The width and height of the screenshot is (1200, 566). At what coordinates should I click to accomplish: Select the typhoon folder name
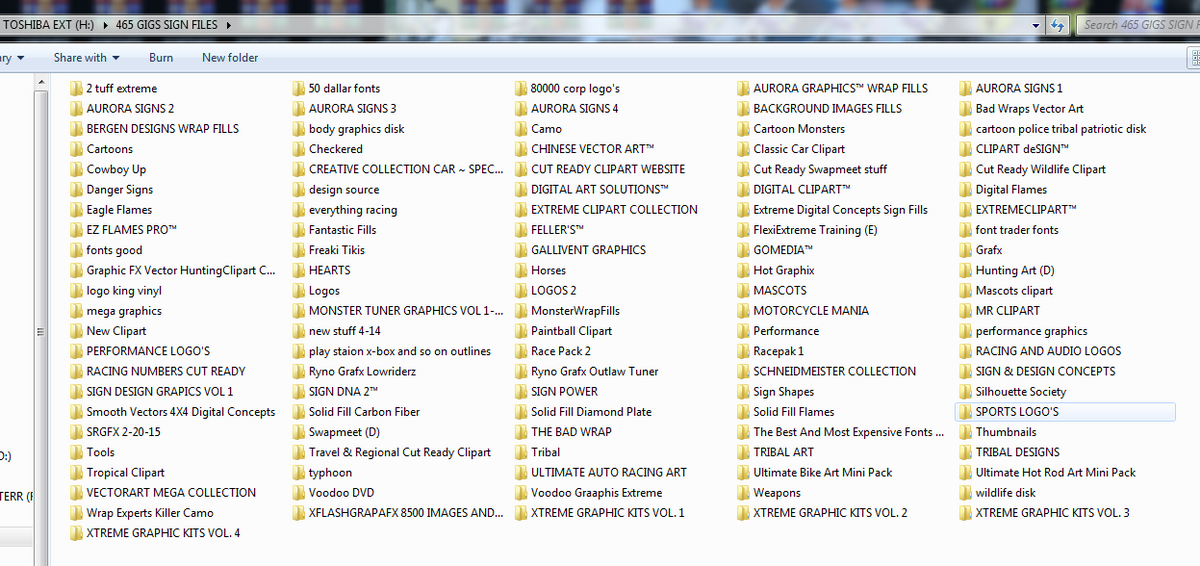pos(331,472)
